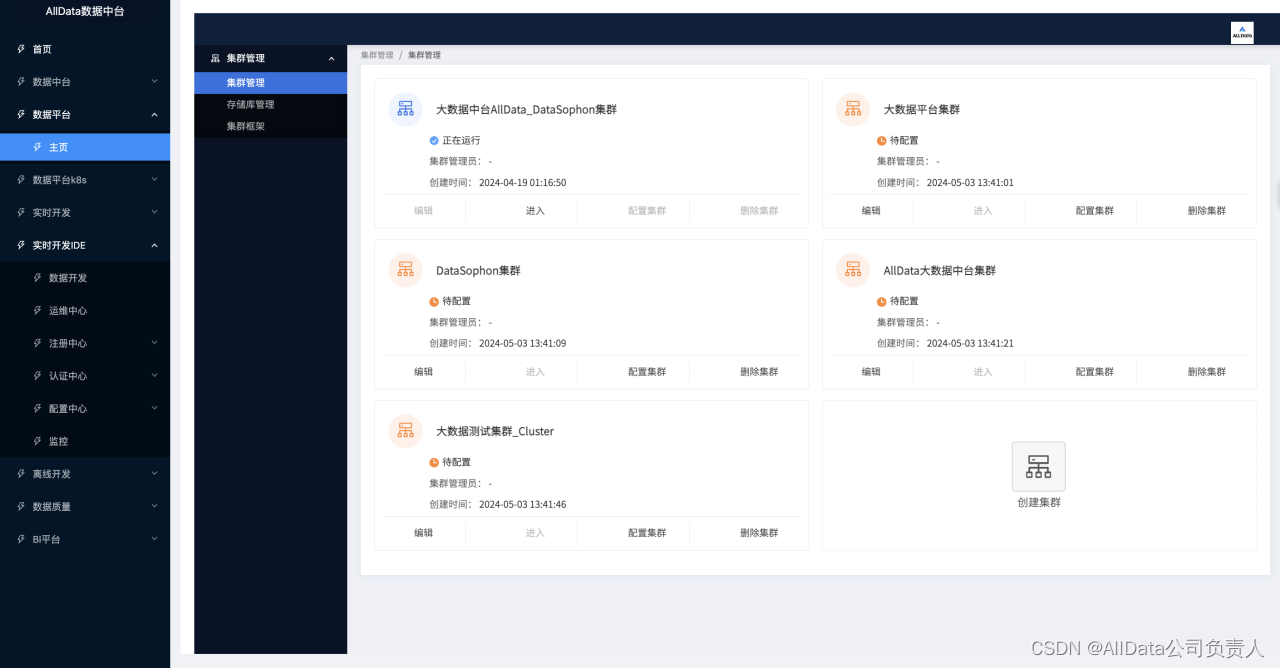Screen dimensions: 1280x668
Task: Click the AllData logo avatar at top right
Action: pos(1242,32)
